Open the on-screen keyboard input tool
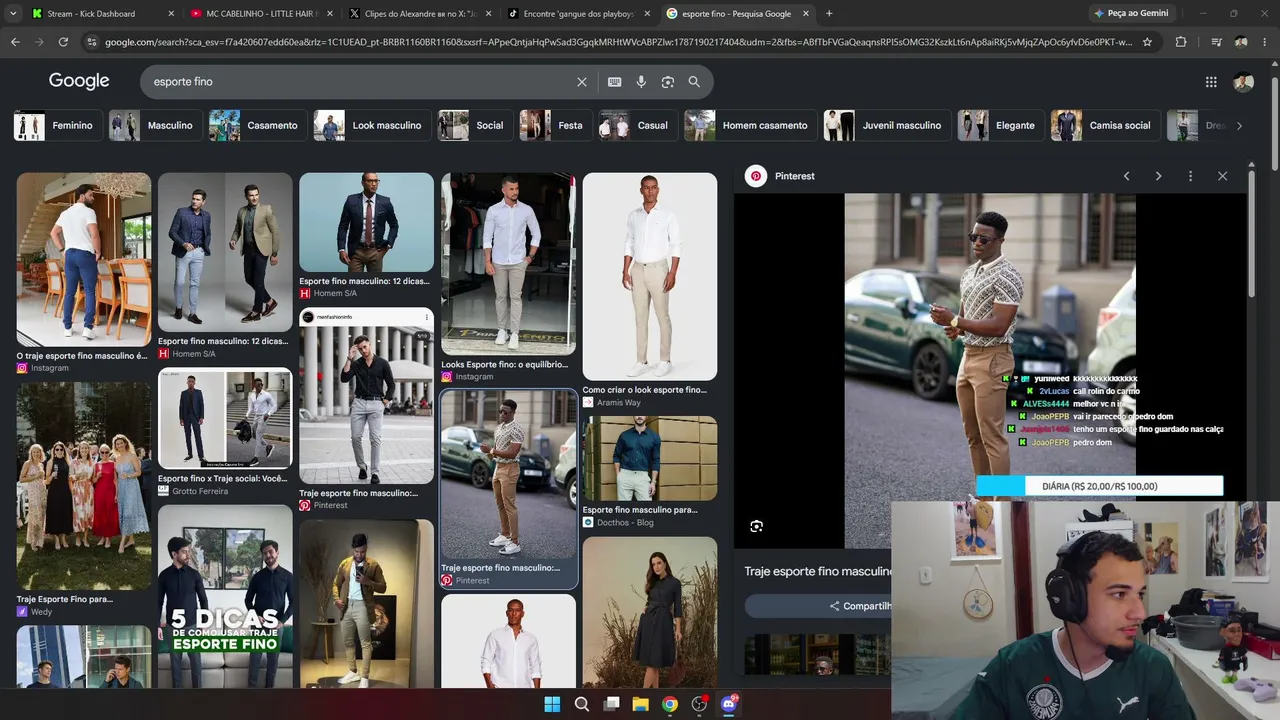 614,82
